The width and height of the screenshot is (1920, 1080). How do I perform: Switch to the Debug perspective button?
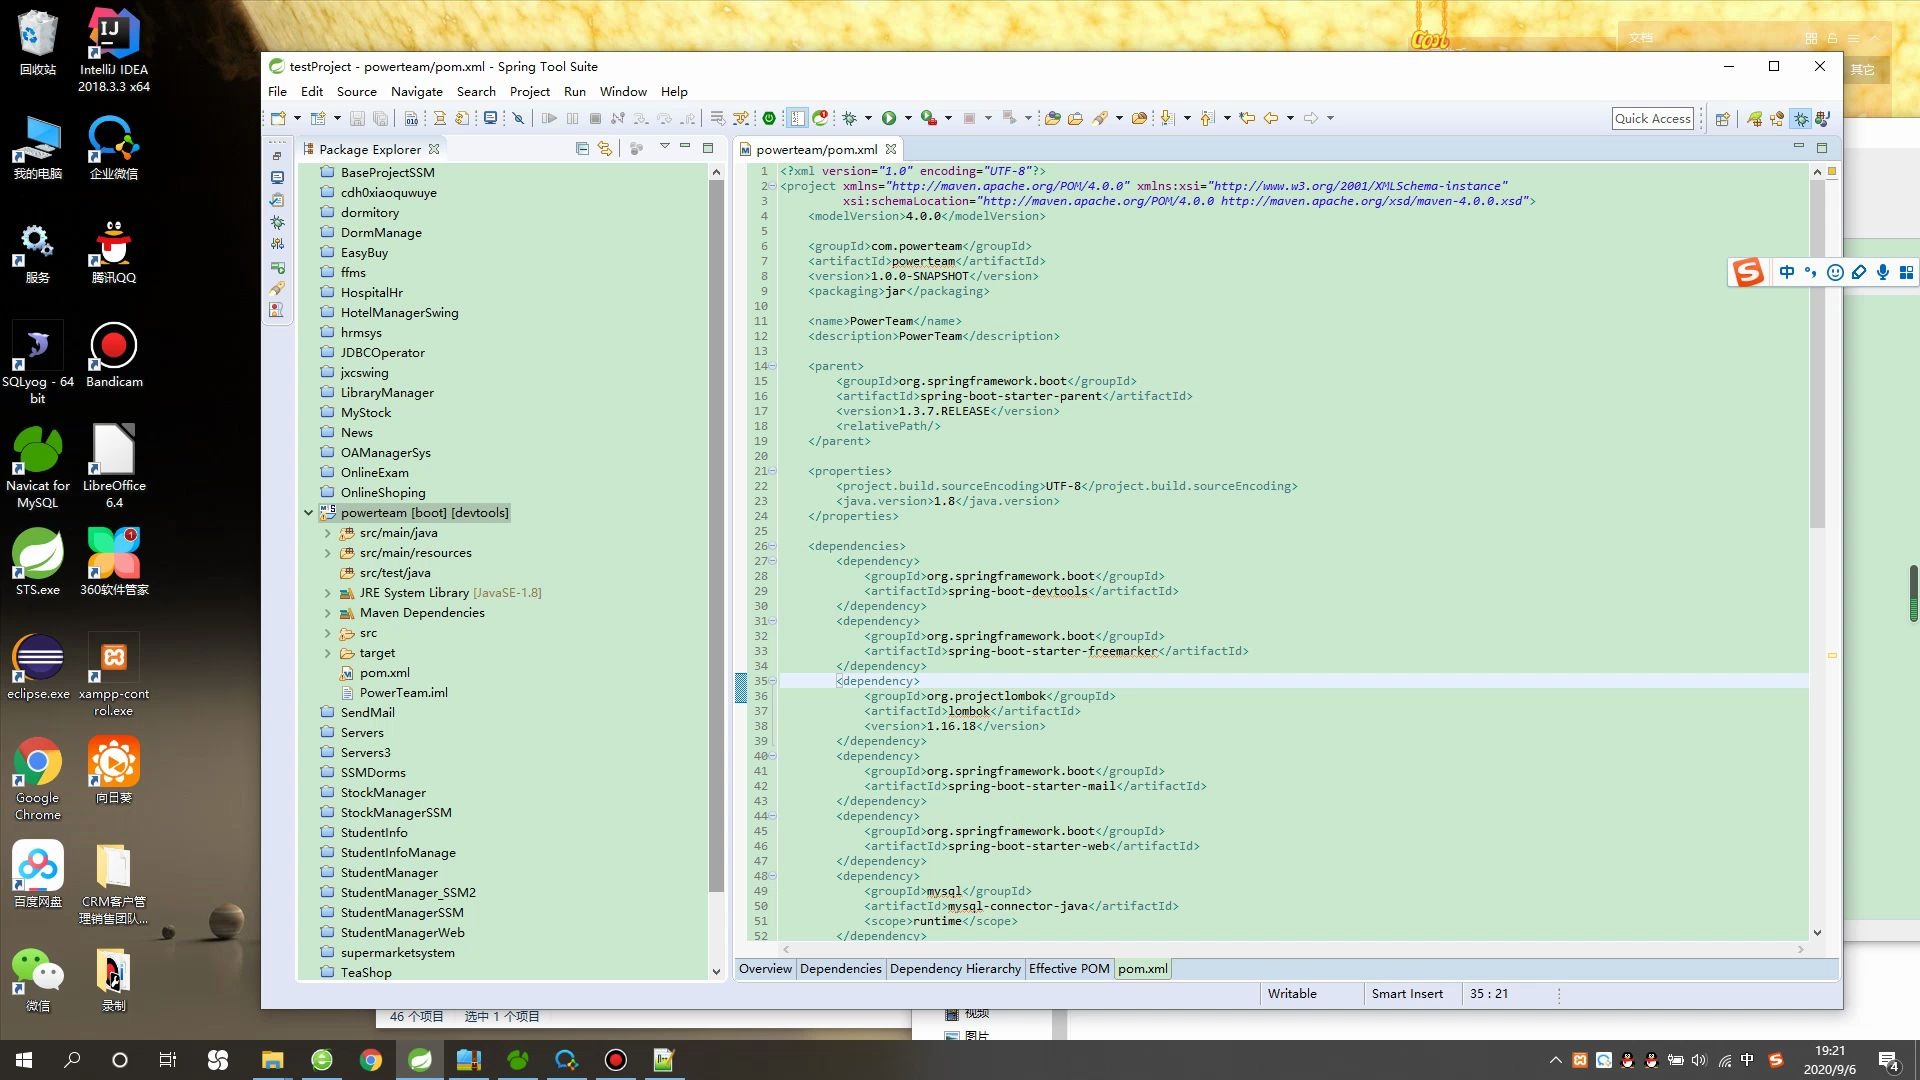click(x=1801, y=118)
